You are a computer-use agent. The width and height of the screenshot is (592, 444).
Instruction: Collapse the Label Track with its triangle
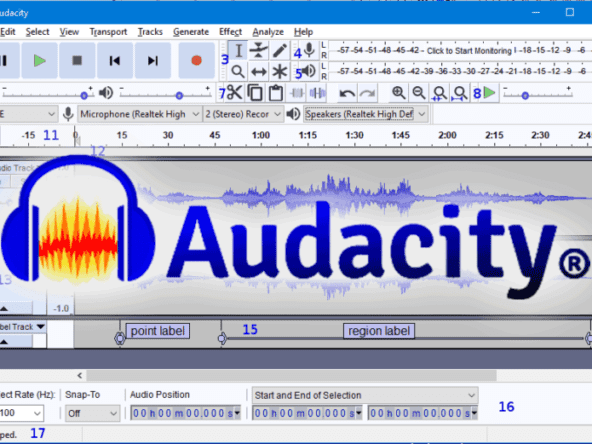[4, 342]
